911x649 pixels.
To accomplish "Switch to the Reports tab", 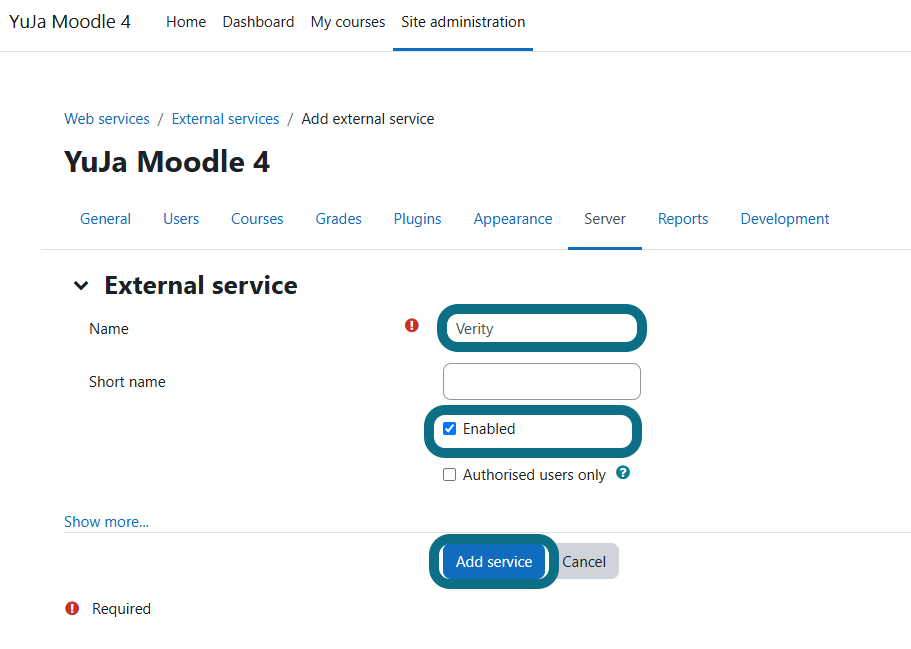I will pyautogui.click(x=683, y=219).
